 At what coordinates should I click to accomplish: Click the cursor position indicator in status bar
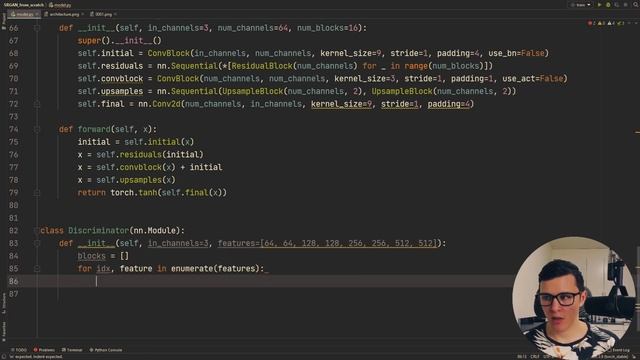tap(522, 357)
